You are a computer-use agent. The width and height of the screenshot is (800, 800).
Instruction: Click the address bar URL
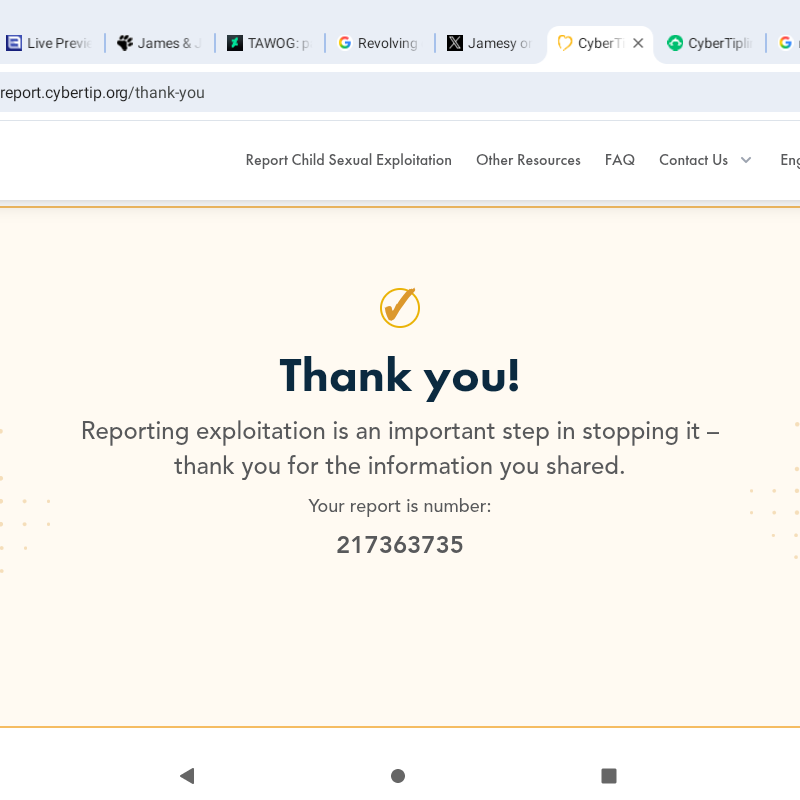coord(103,93)
